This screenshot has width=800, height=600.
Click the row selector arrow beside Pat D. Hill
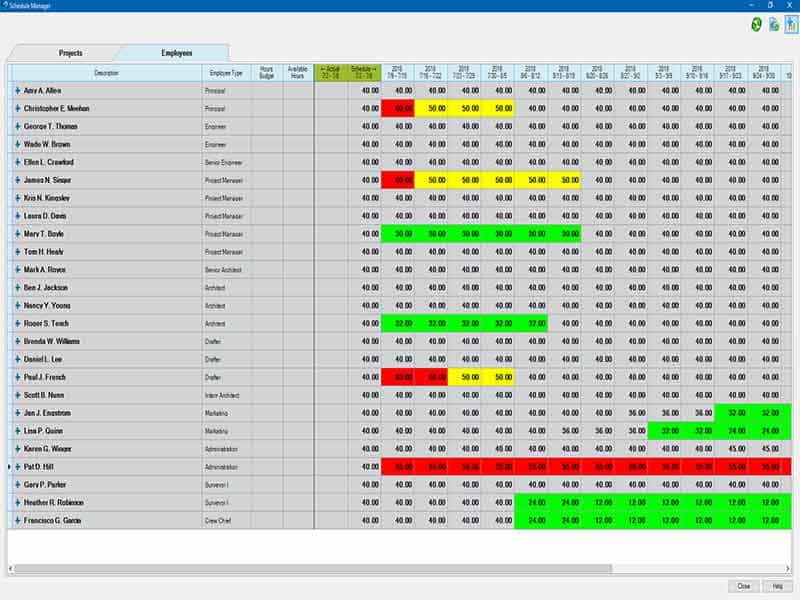tap(10, 467)
